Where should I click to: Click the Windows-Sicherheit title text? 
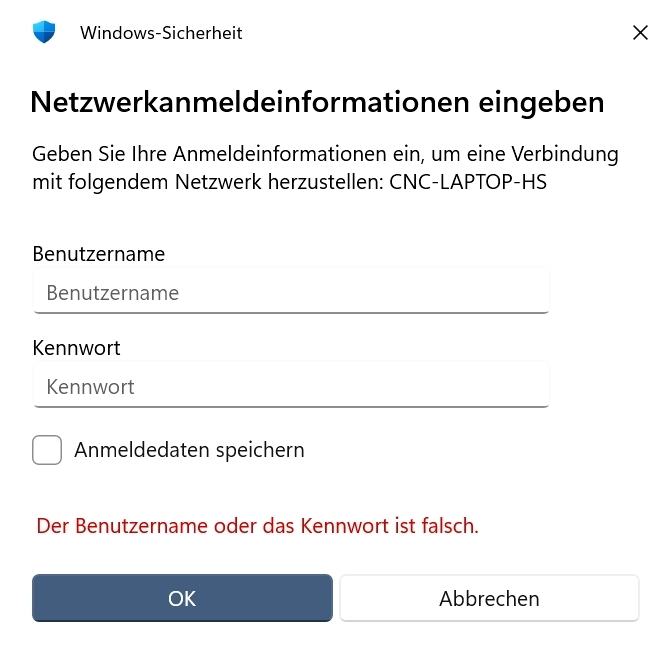[x=161, y=33]
